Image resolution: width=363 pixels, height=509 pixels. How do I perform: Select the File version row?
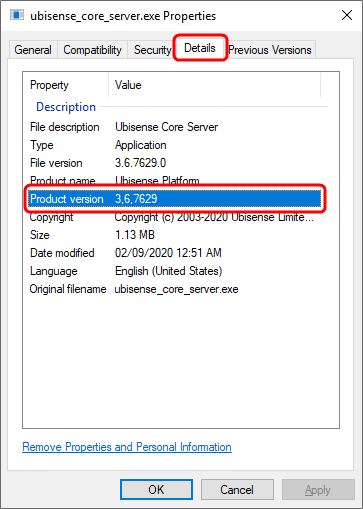point(175,163)
